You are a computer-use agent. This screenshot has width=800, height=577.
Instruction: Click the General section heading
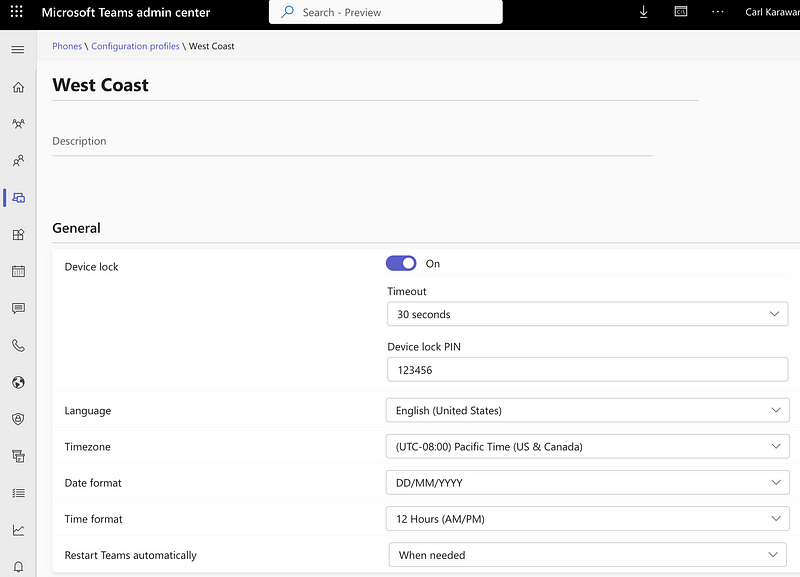(x=77, y=228)
